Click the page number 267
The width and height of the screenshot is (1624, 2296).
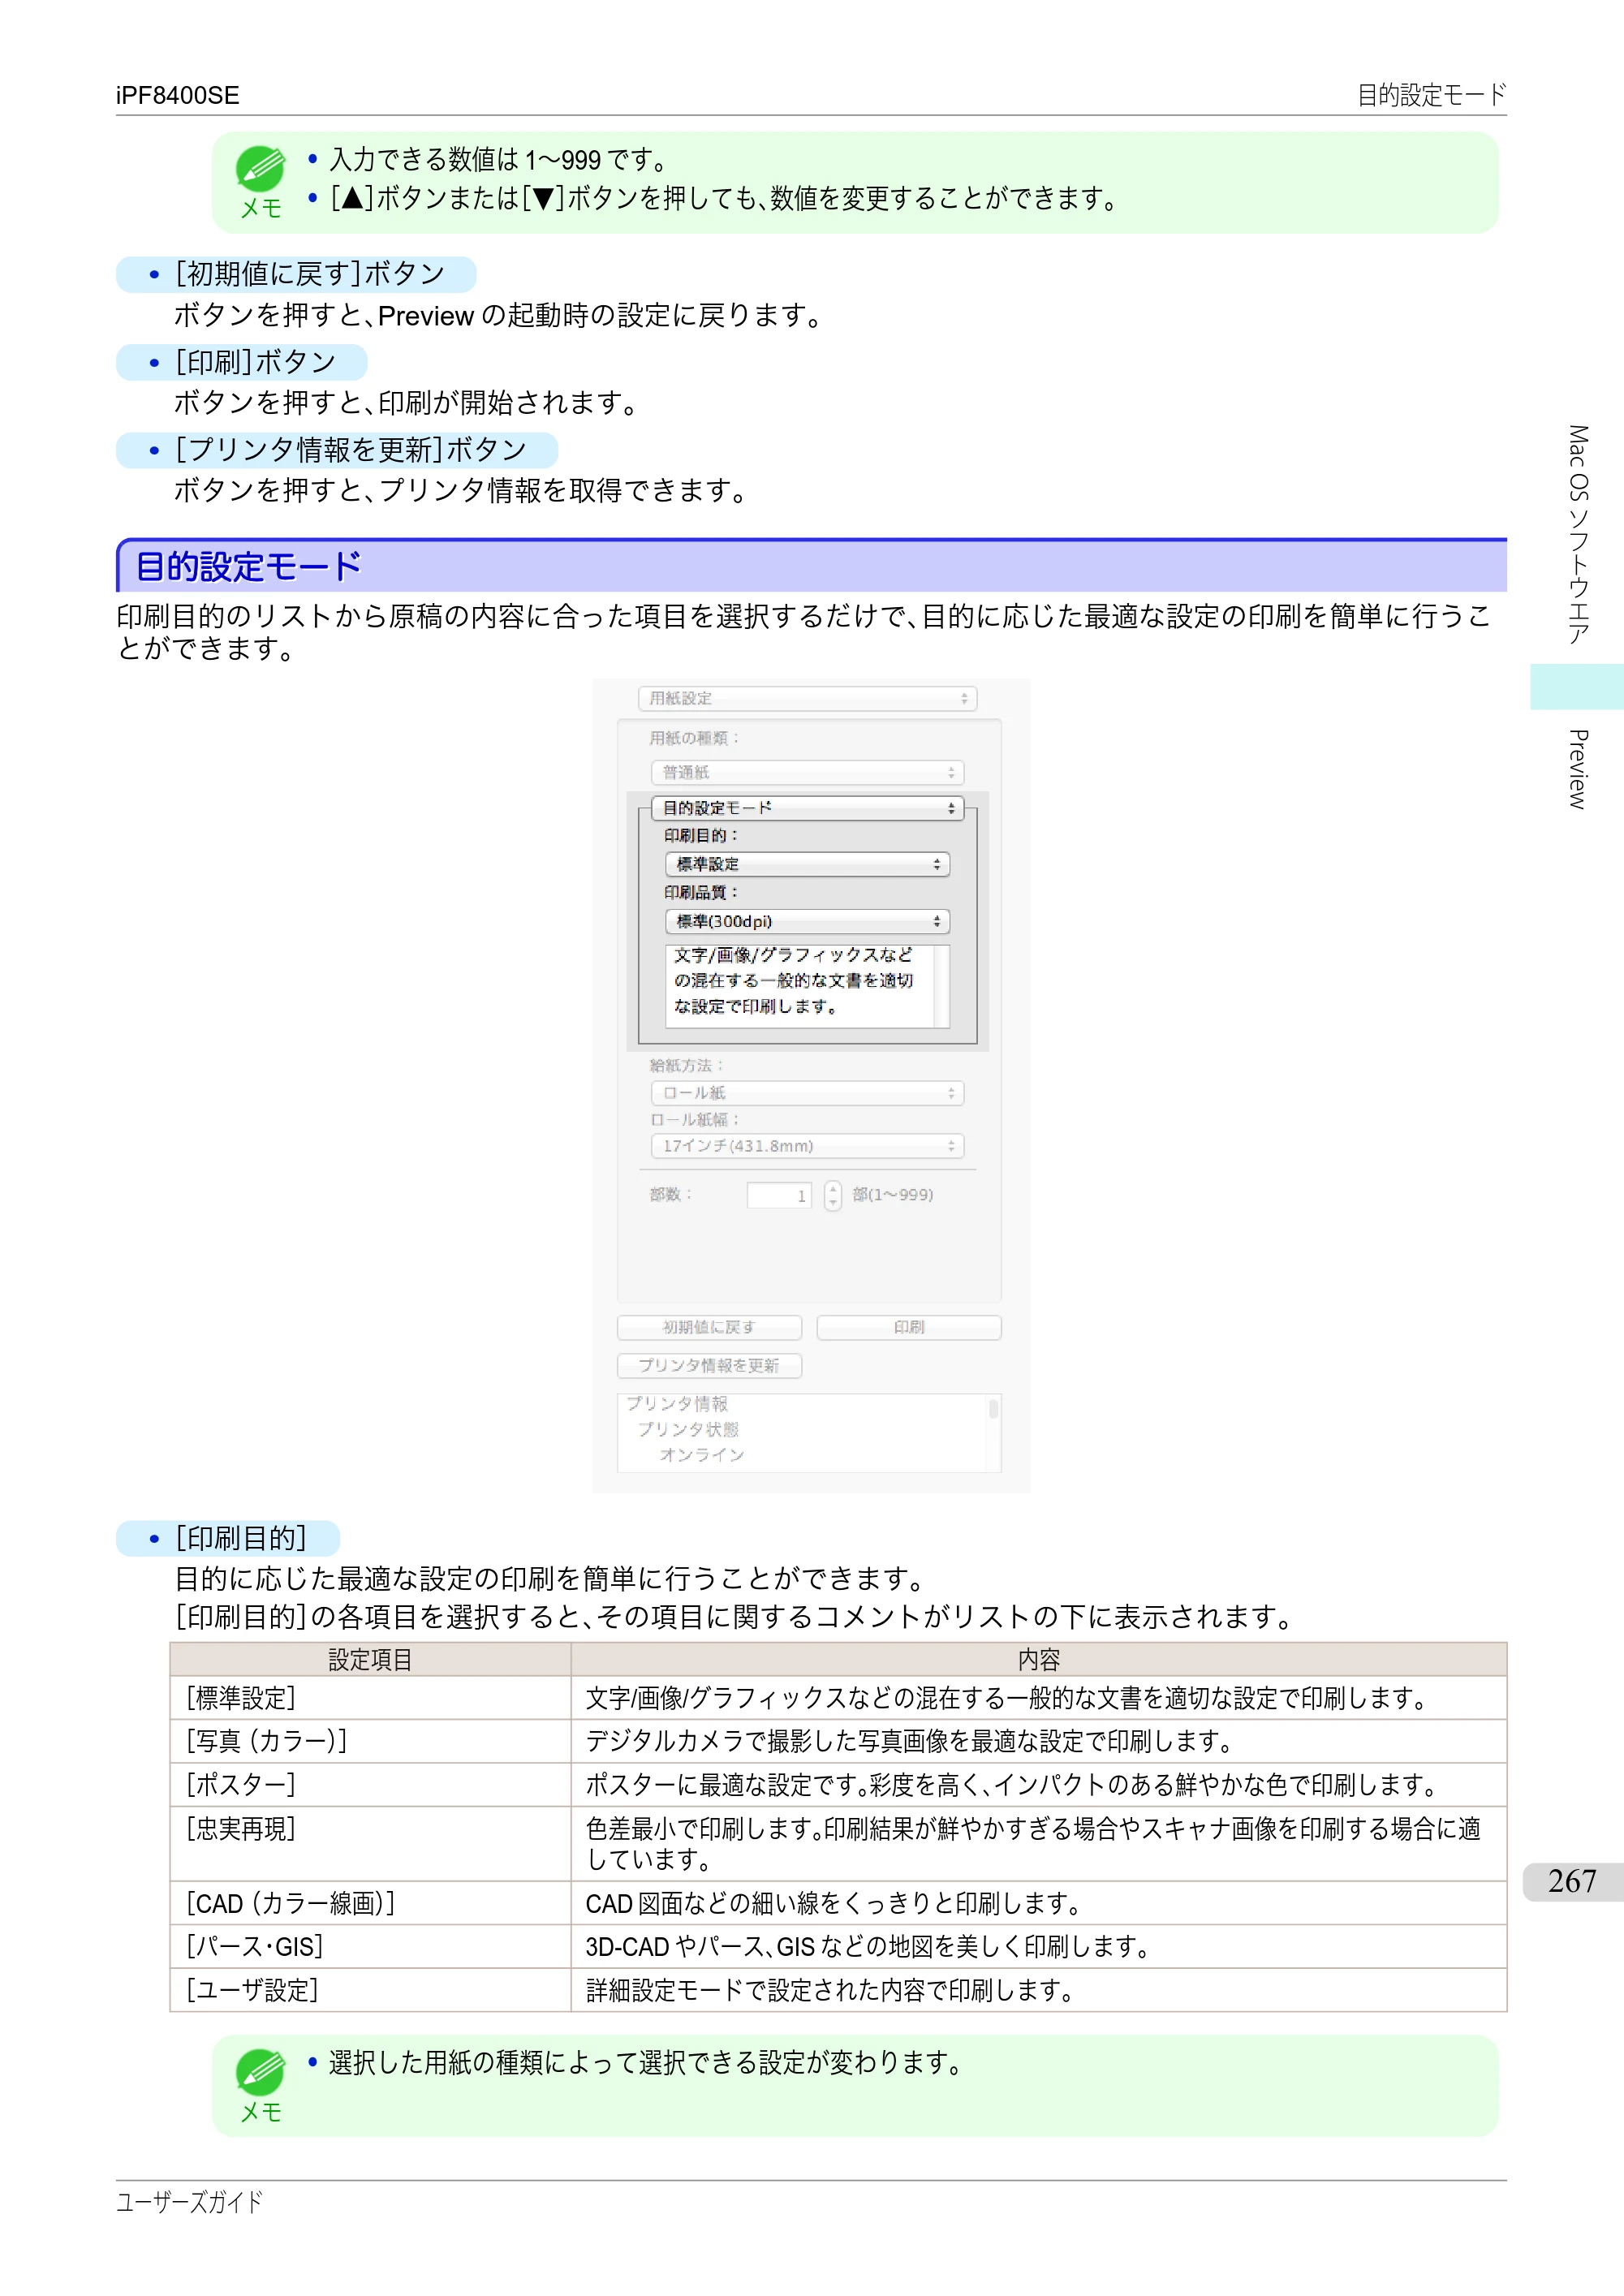tap(1571, 1881)
